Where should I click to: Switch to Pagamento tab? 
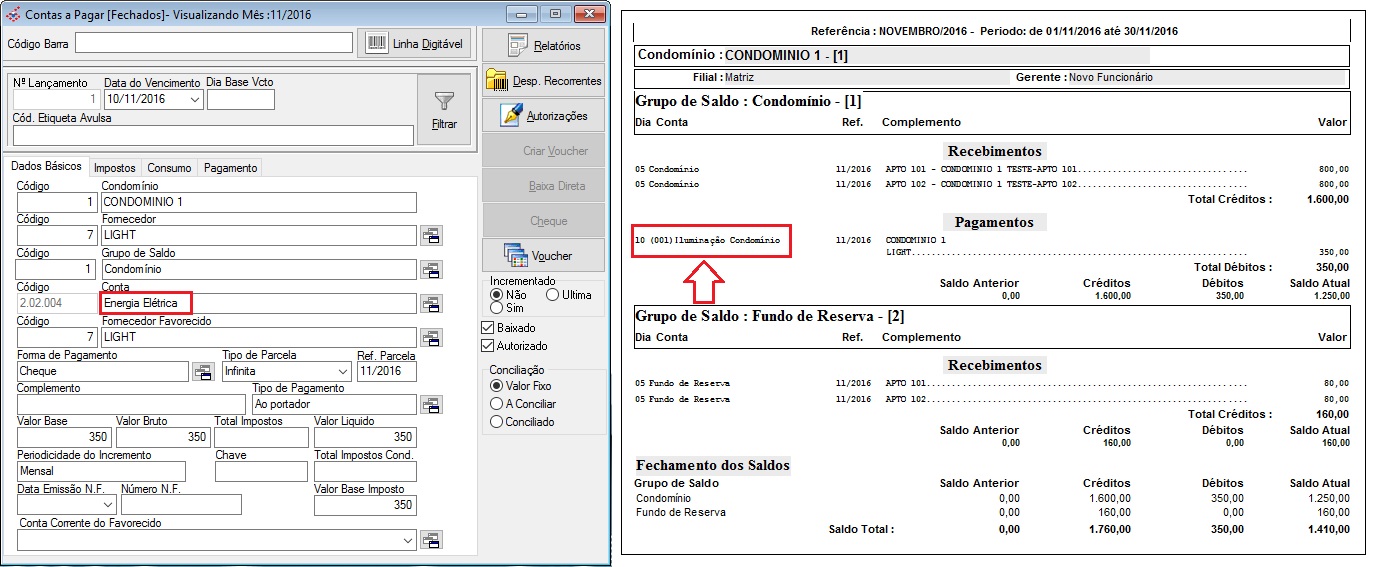click(230, 168)
